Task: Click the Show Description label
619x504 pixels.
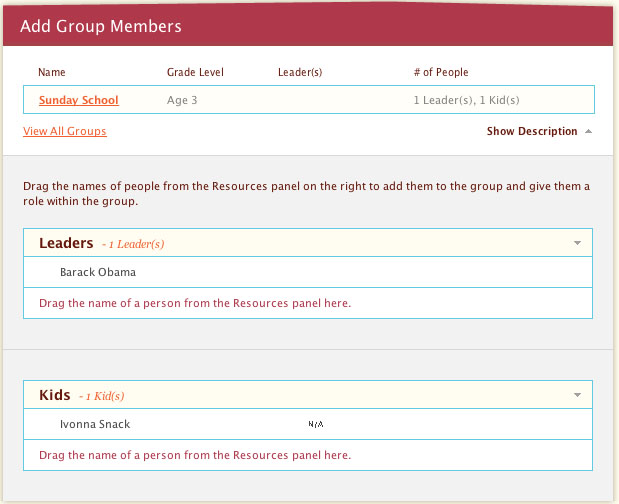Action: click(x=531, y=131)
